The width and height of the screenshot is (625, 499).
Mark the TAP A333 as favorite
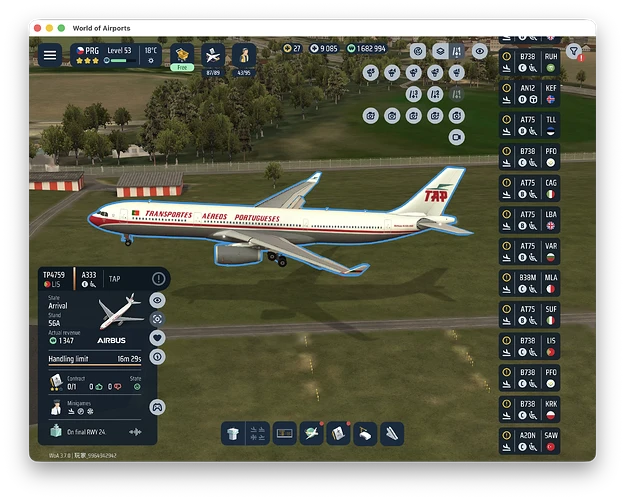click(157, 338)
